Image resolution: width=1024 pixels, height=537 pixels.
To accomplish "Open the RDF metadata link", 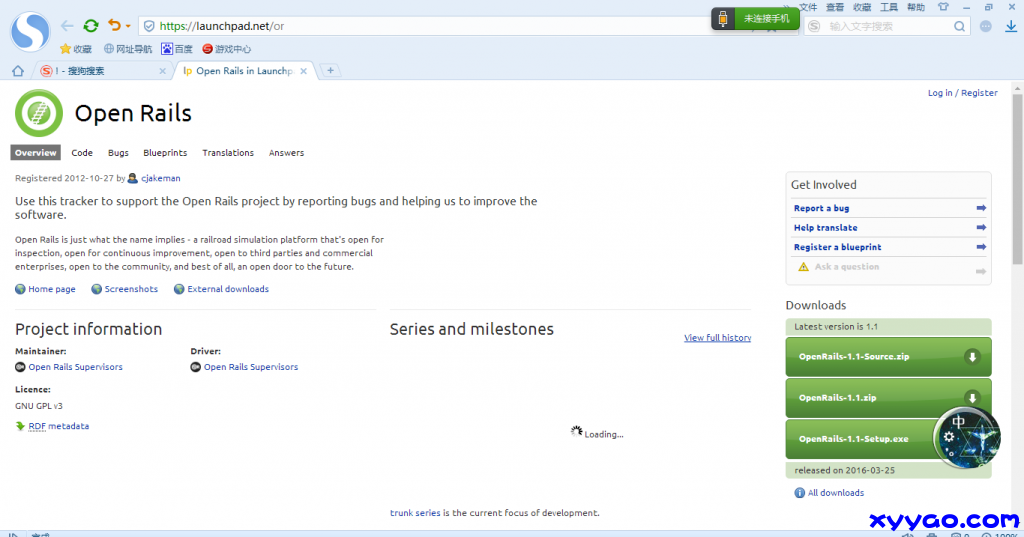I will [58, 426].
